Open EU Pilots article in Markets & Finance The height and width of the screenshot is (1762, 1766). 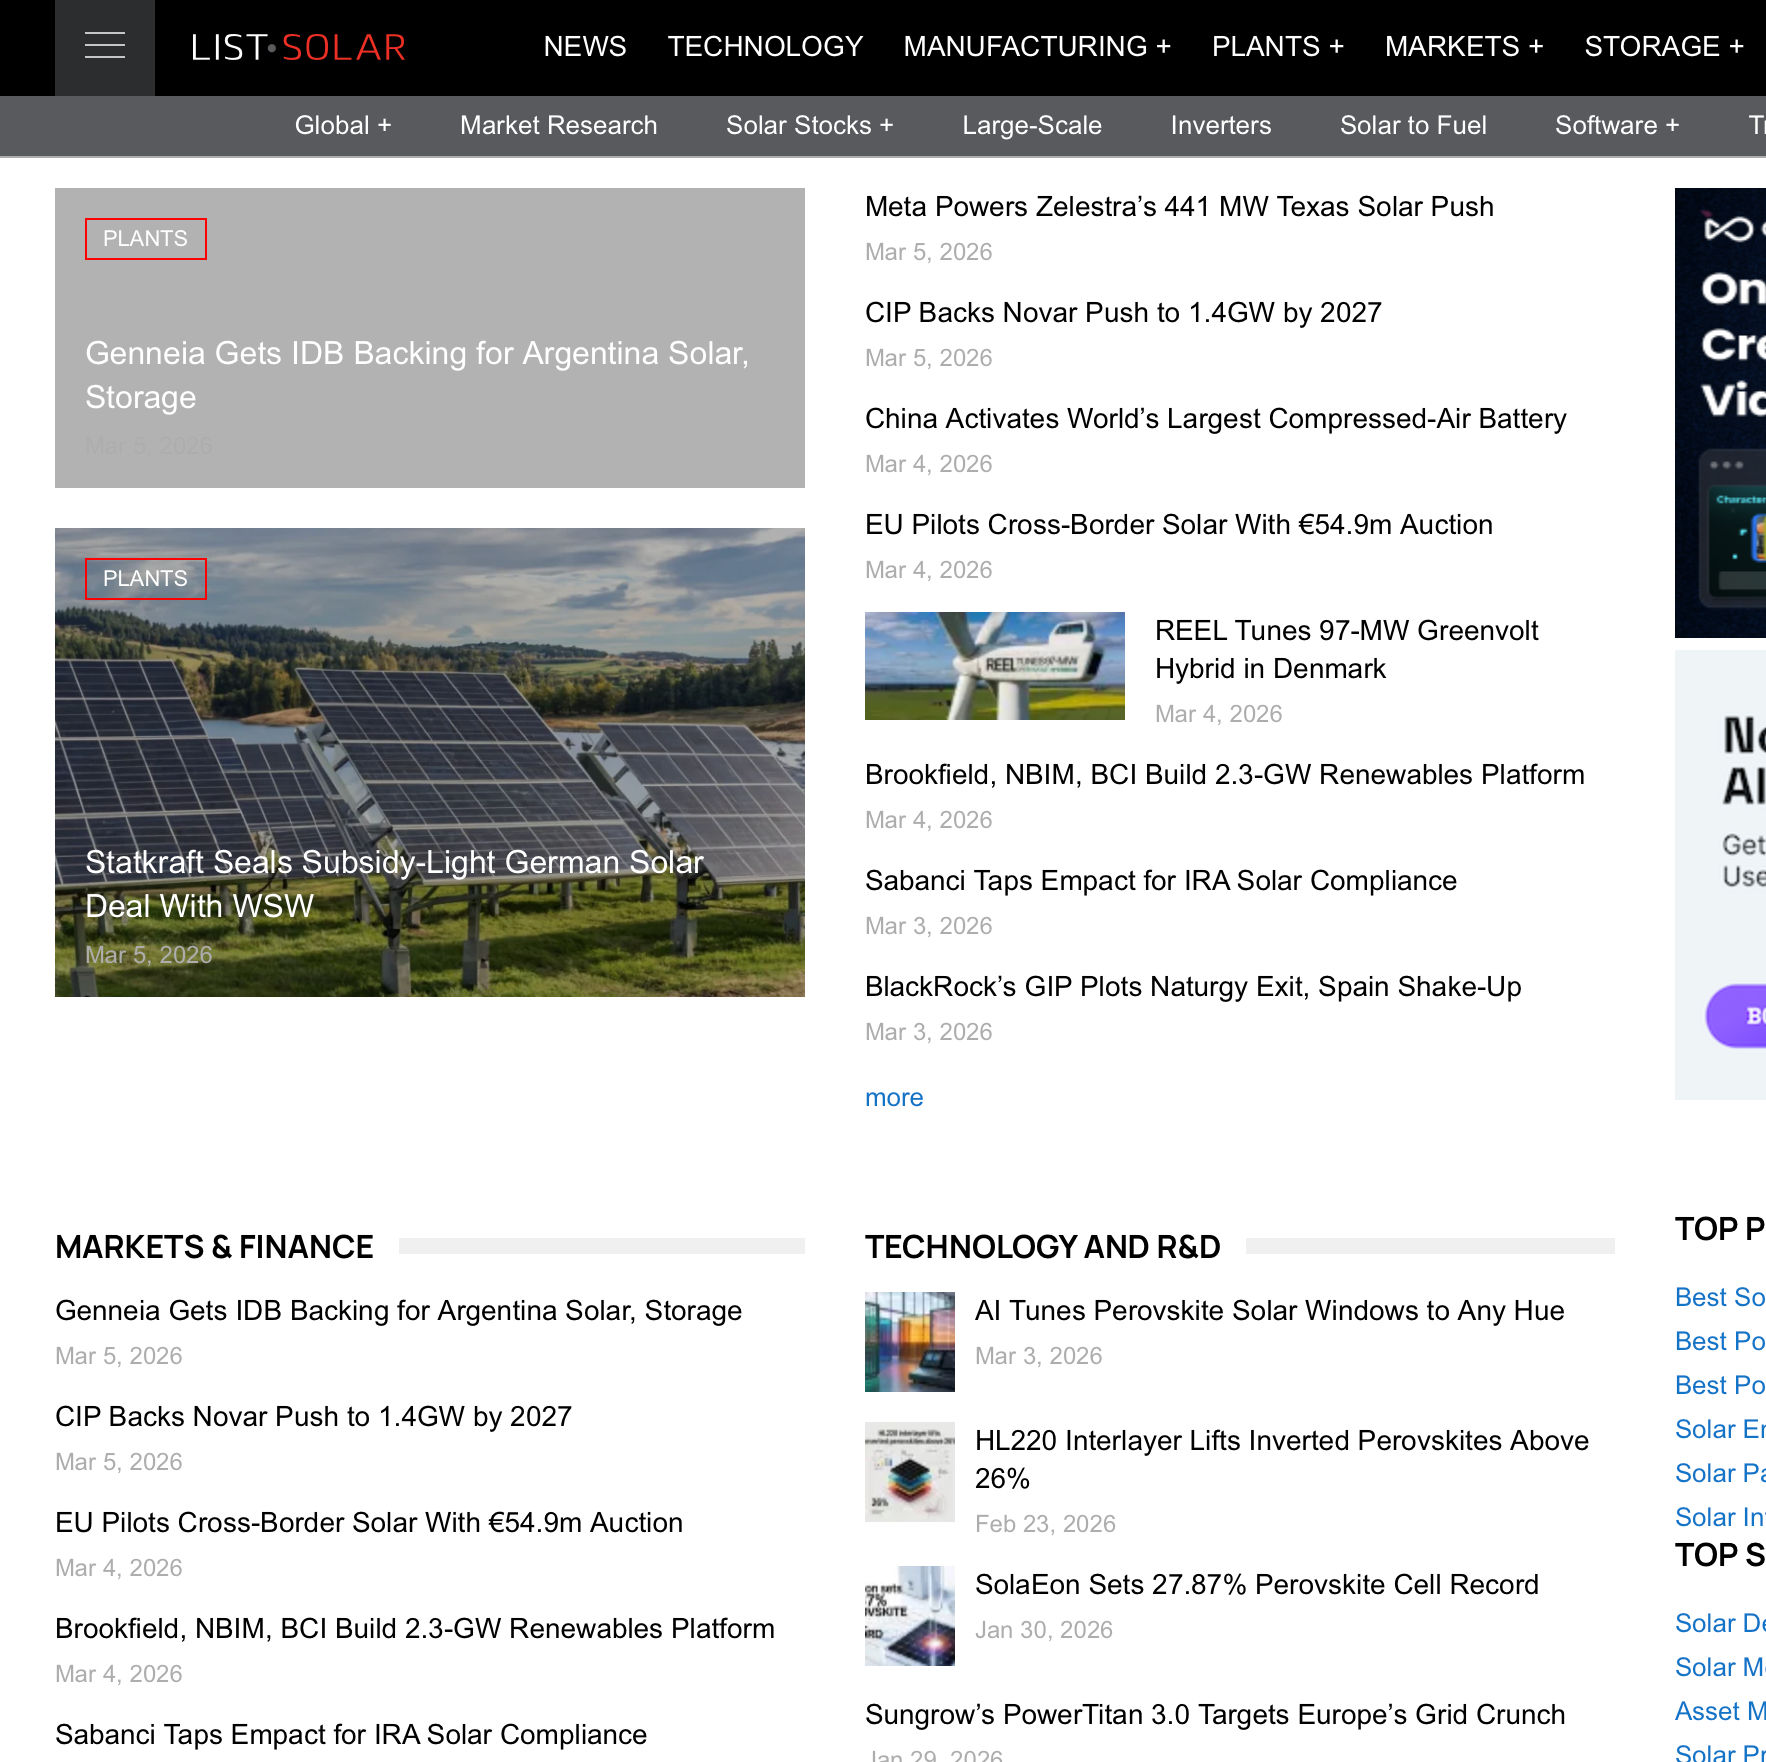(x=369, y=1523)
